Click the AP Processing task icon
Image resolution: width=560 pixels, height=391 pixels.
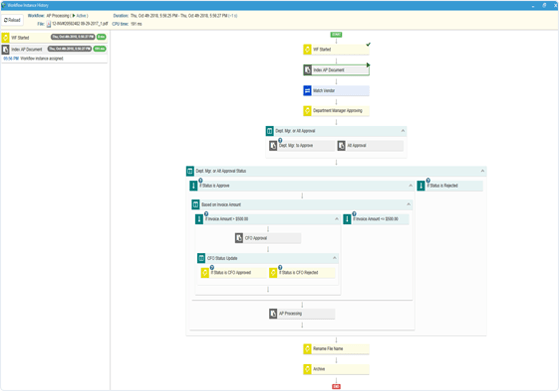[273, 314]
